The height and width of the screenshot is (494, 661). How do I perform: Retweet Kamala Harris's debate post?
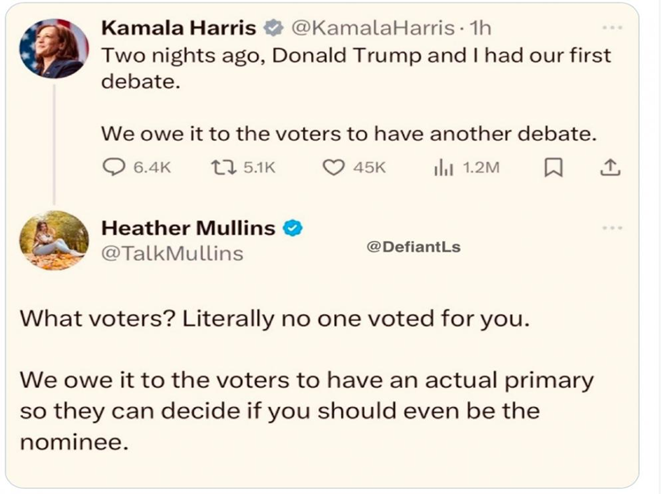225,168
